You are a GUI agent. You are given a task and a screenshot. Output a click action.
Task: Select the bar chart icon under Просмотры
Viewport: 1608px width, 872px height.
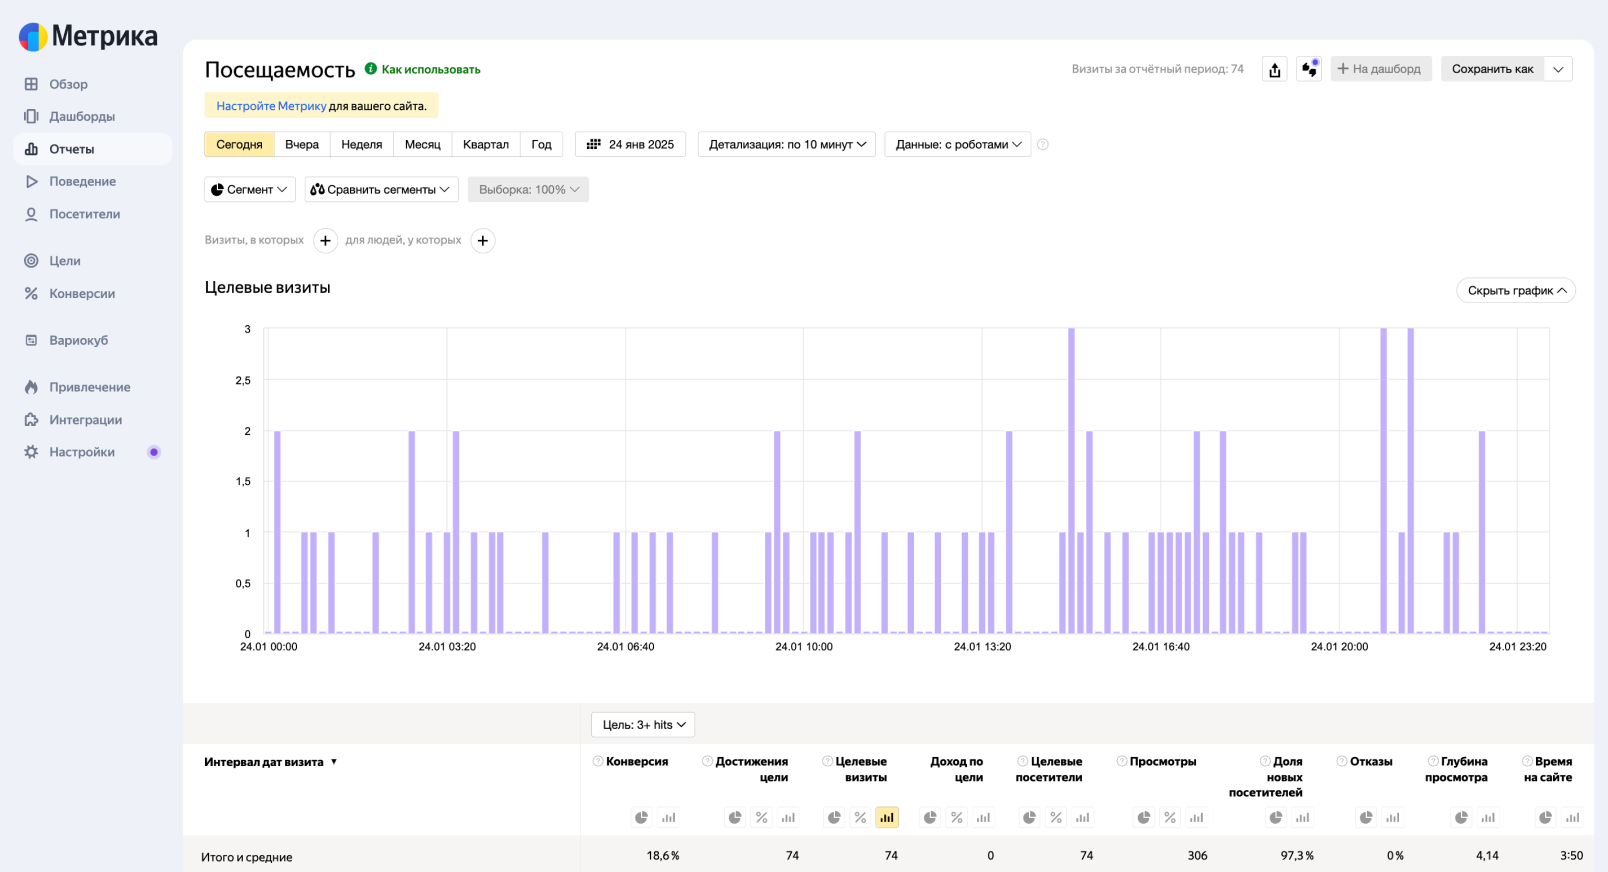[1197, 818]
